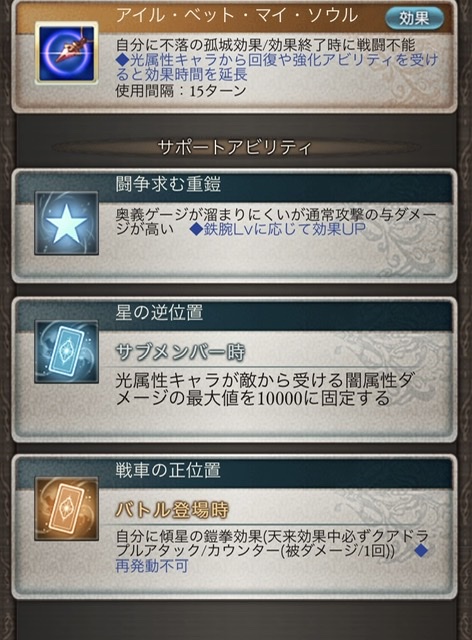The width and height of the screenshot is (472, 640).
Task: Tap the 使用間隔：15ターン cooldown text
Action: pyautogui.click(x=181, y=91)
